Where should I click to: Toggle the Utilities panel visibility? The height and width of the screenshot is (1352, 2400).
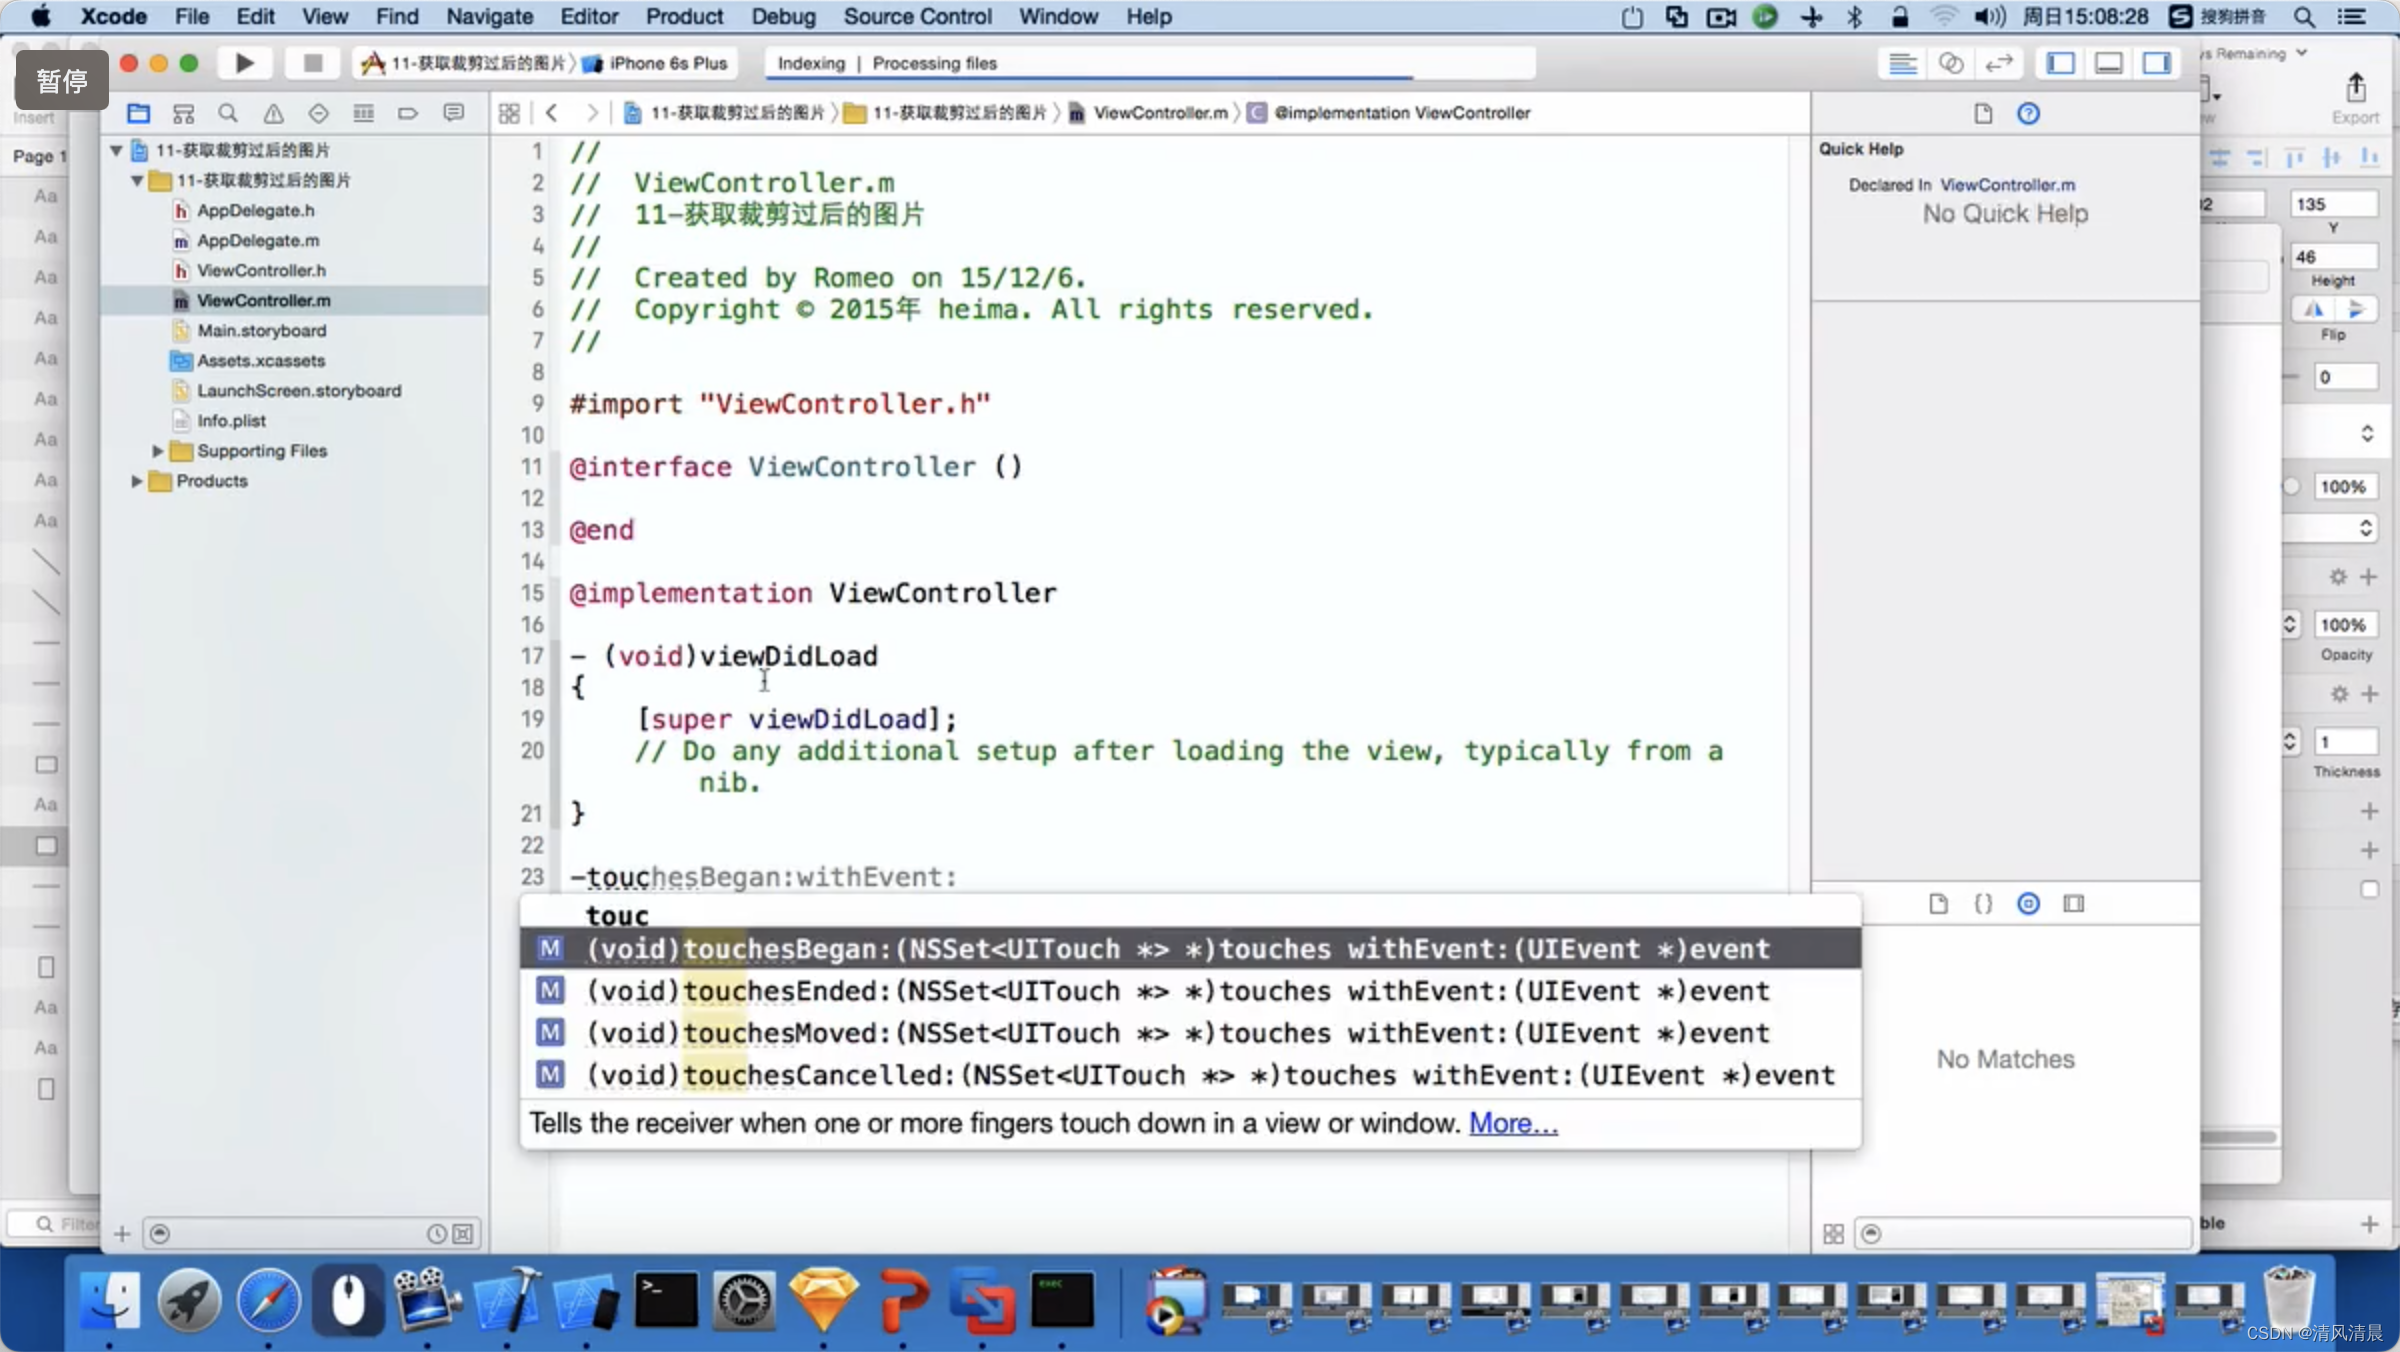[2157, 63]
